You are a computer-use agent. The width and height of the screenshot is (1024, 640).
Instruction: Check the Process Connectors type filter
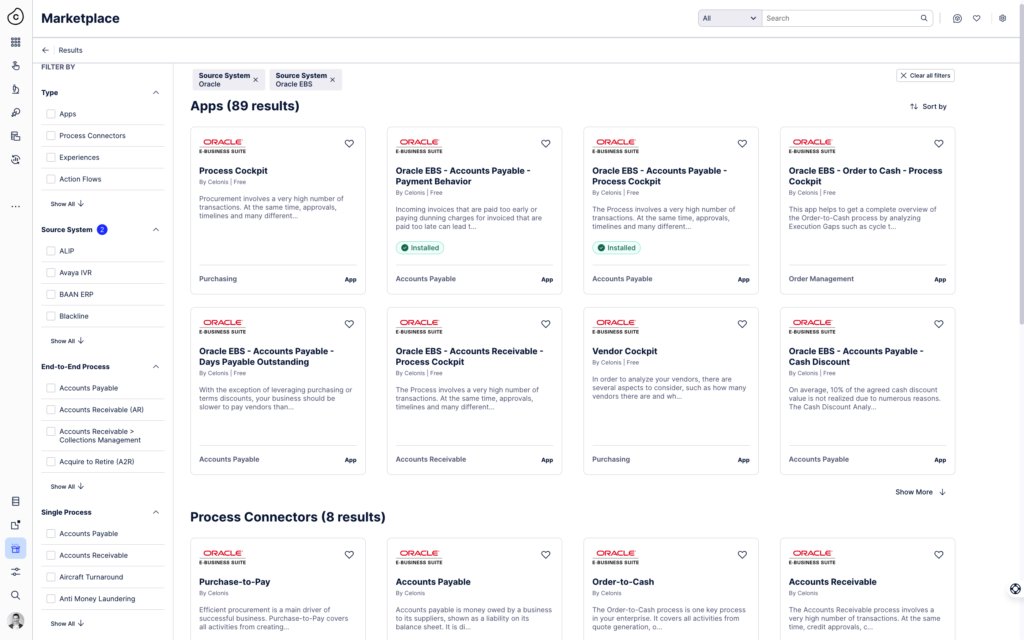coord(51,136)
